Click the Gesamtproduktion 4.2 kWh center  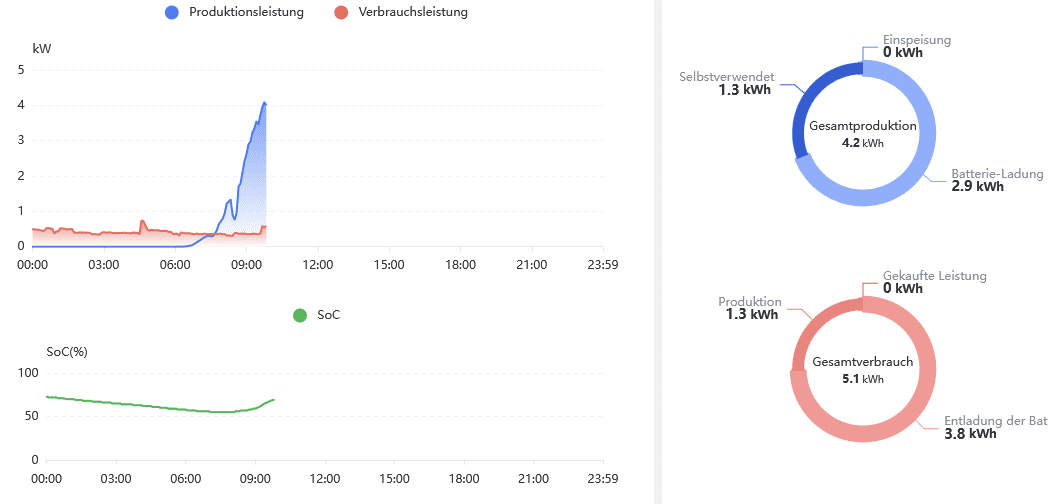pyautogui.click(x=863, y=133)
